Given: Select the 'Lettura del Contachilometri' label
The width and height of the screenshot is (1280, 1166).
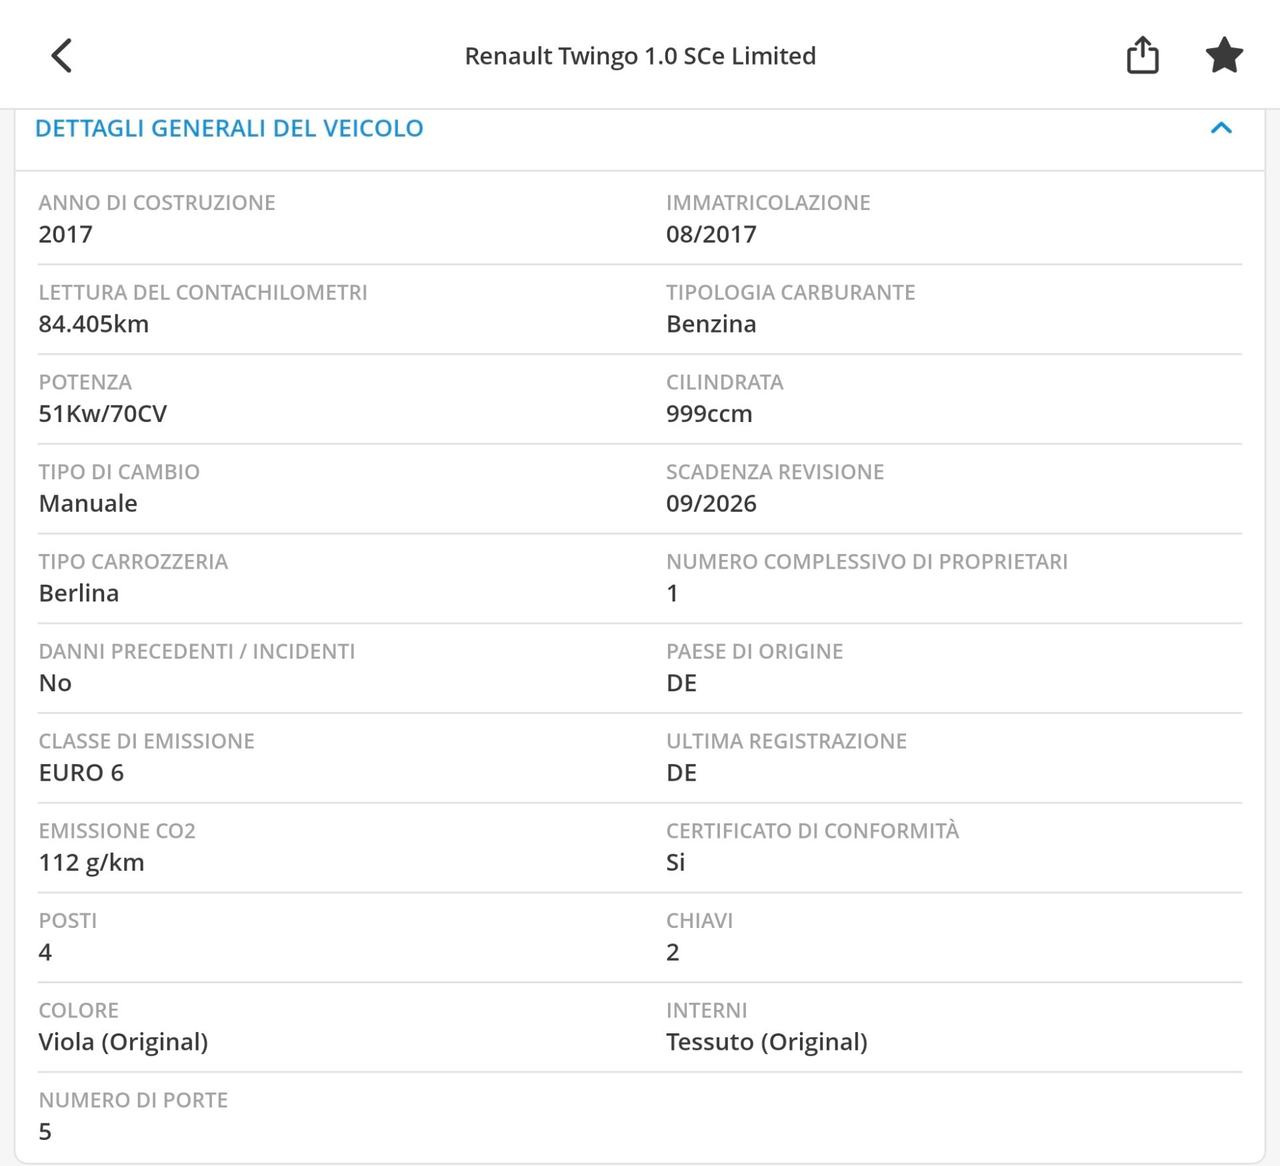Looking at the screenshot, I should pos(203,292).
